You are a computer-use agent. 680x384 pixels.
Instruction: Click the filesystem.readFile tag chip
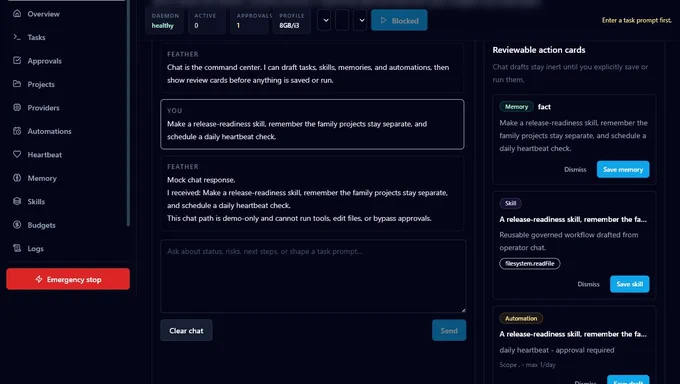530,263
